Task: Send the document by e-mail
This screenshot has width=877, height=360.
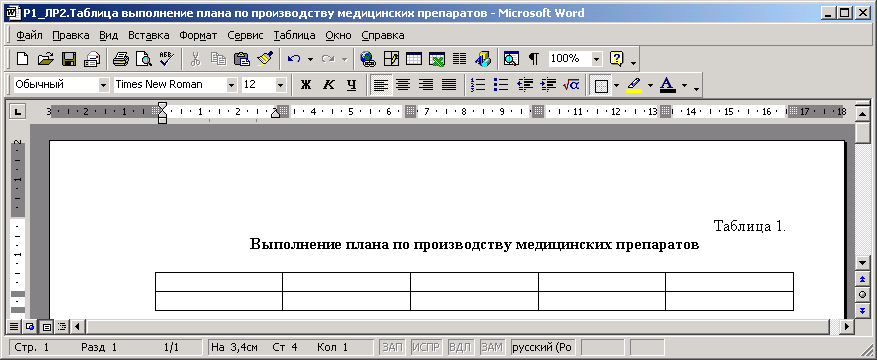Action: click(x=92, y=58)
